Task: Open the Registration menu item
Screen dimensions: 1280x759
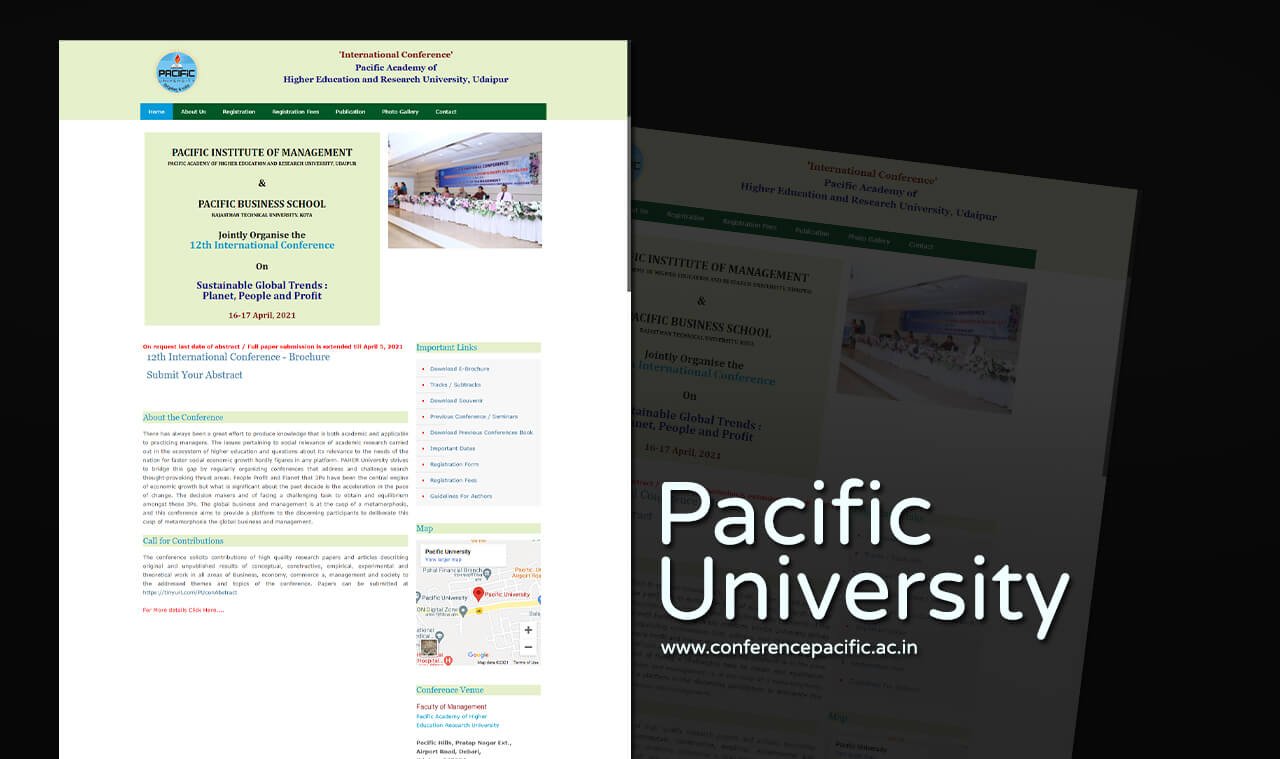Action: click(x=239, y=112)
